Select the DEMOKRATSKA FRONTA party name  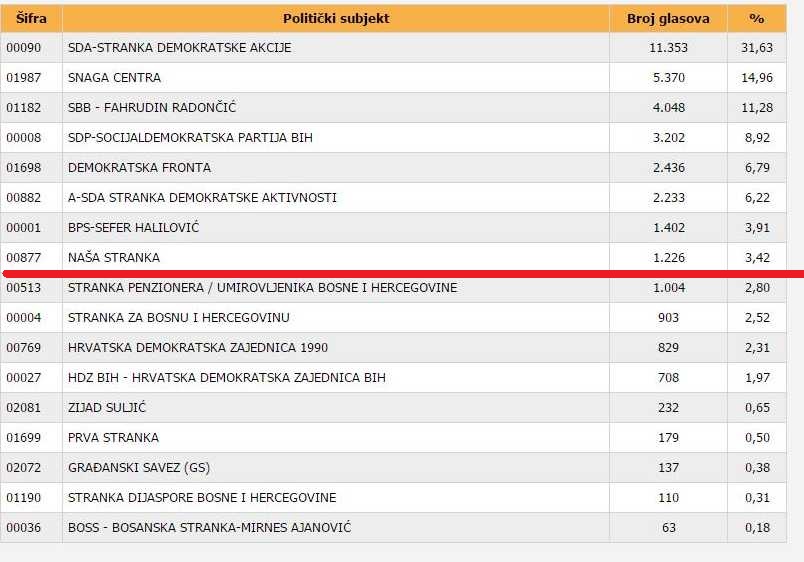pos(139,168)
